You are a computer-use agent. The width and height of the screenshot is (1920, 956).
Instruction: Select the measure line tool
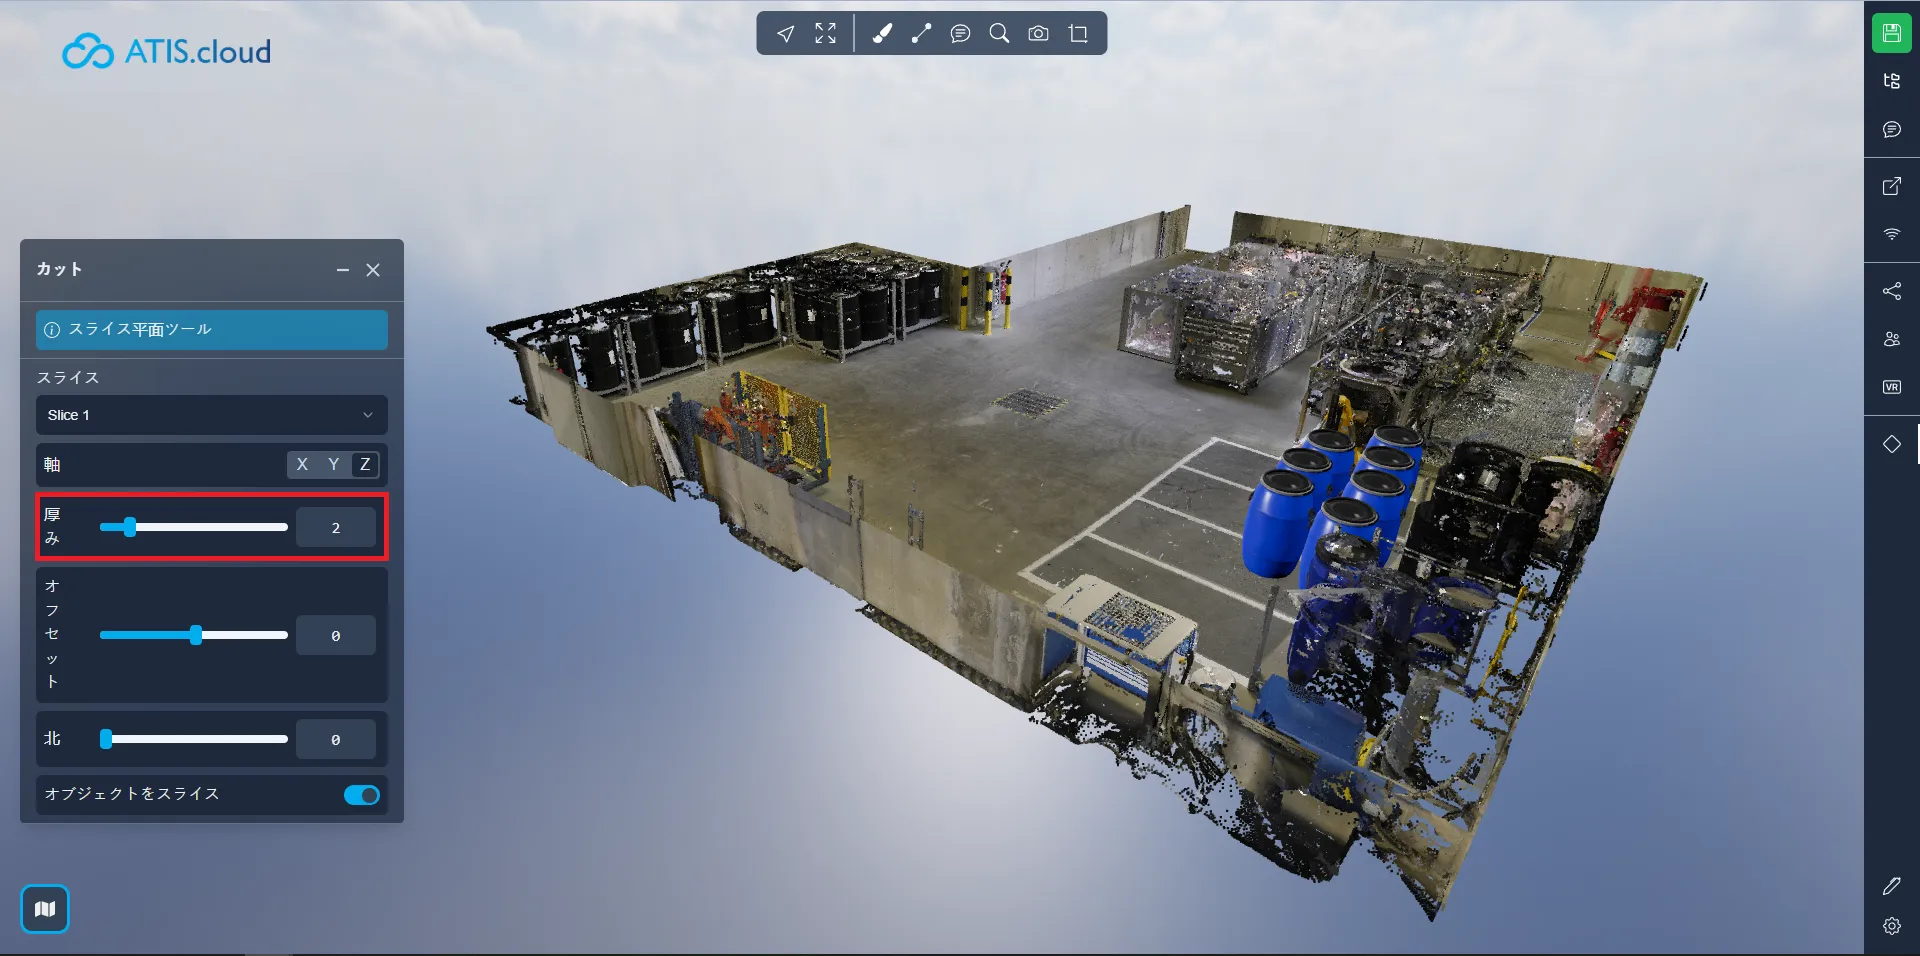[921, 34]
